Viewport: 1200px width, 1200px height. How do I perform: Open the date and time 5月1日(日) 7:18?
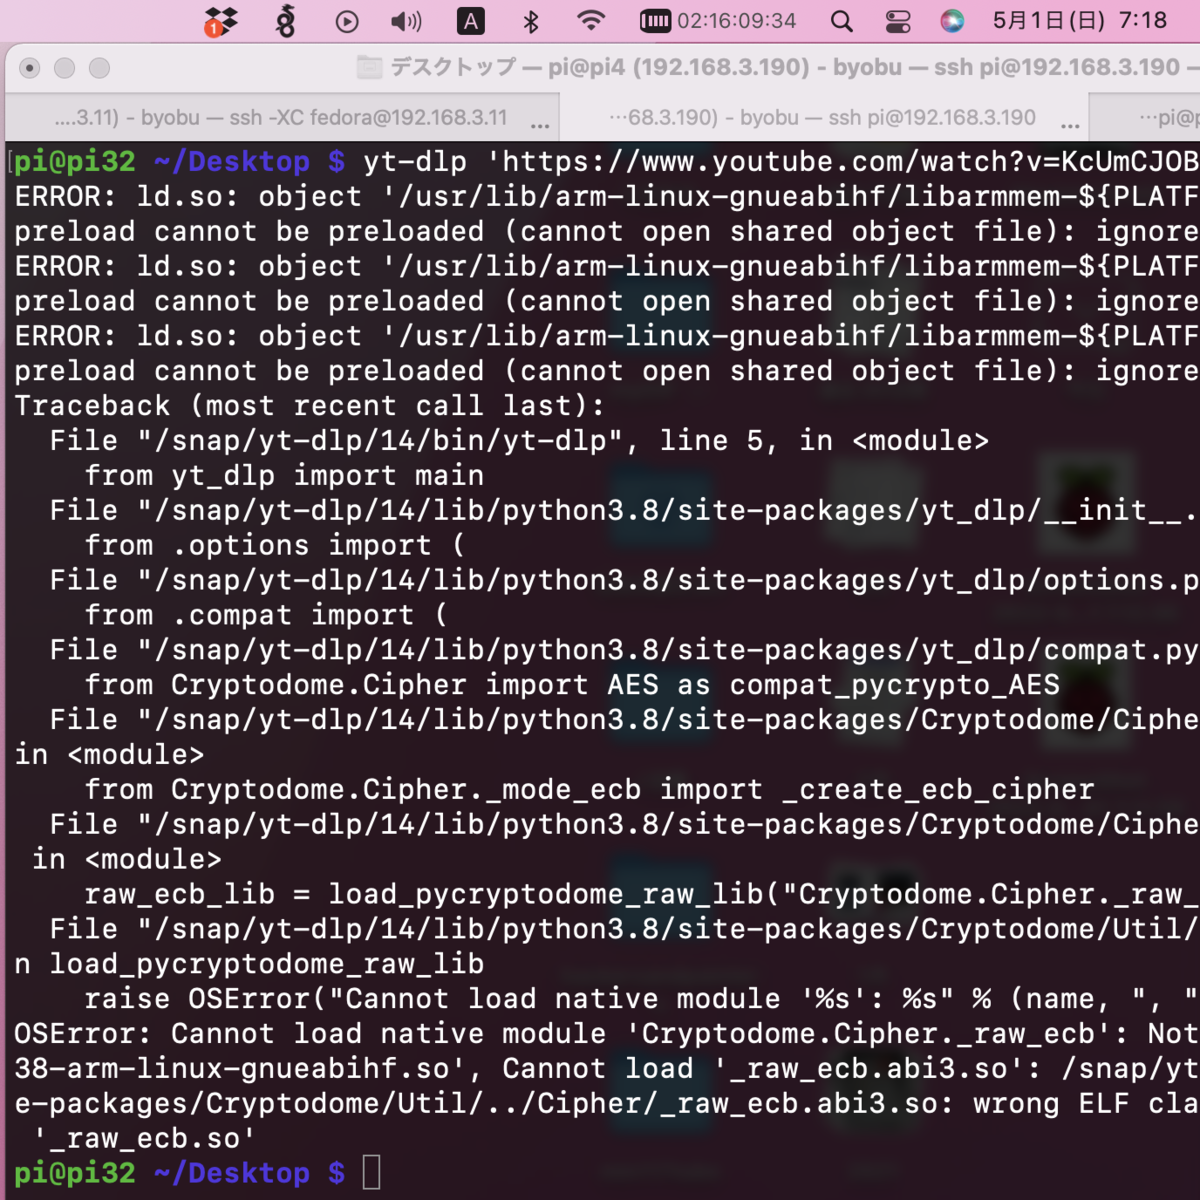(1080, 20)
